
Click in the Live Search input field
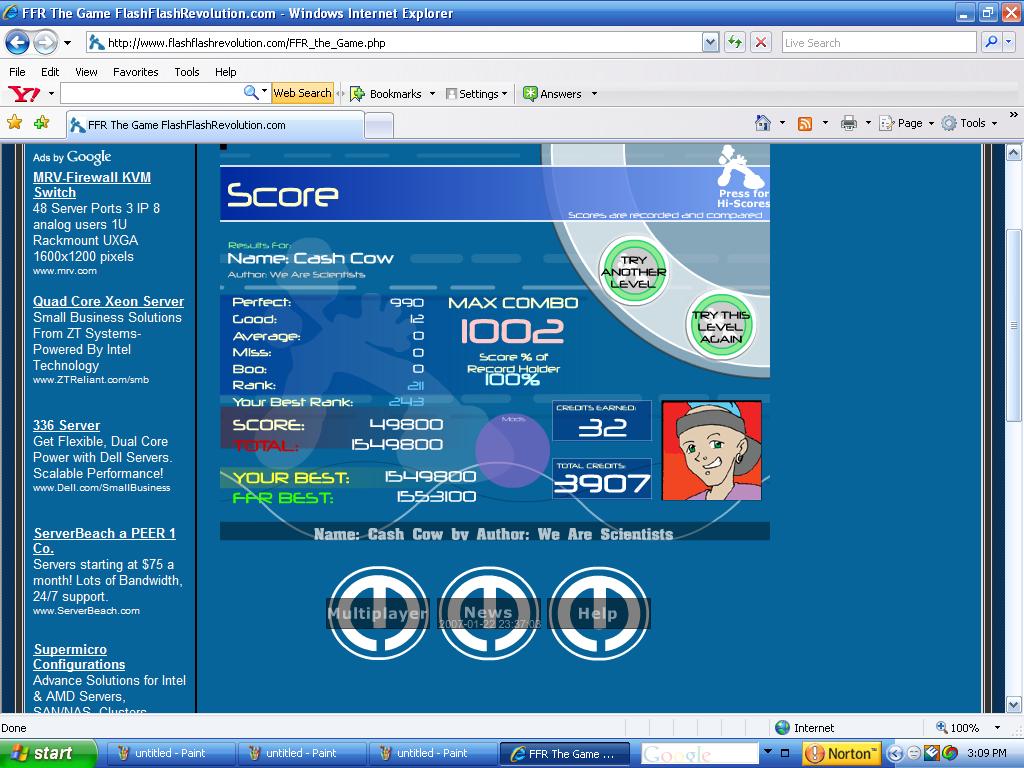point(878,43)
